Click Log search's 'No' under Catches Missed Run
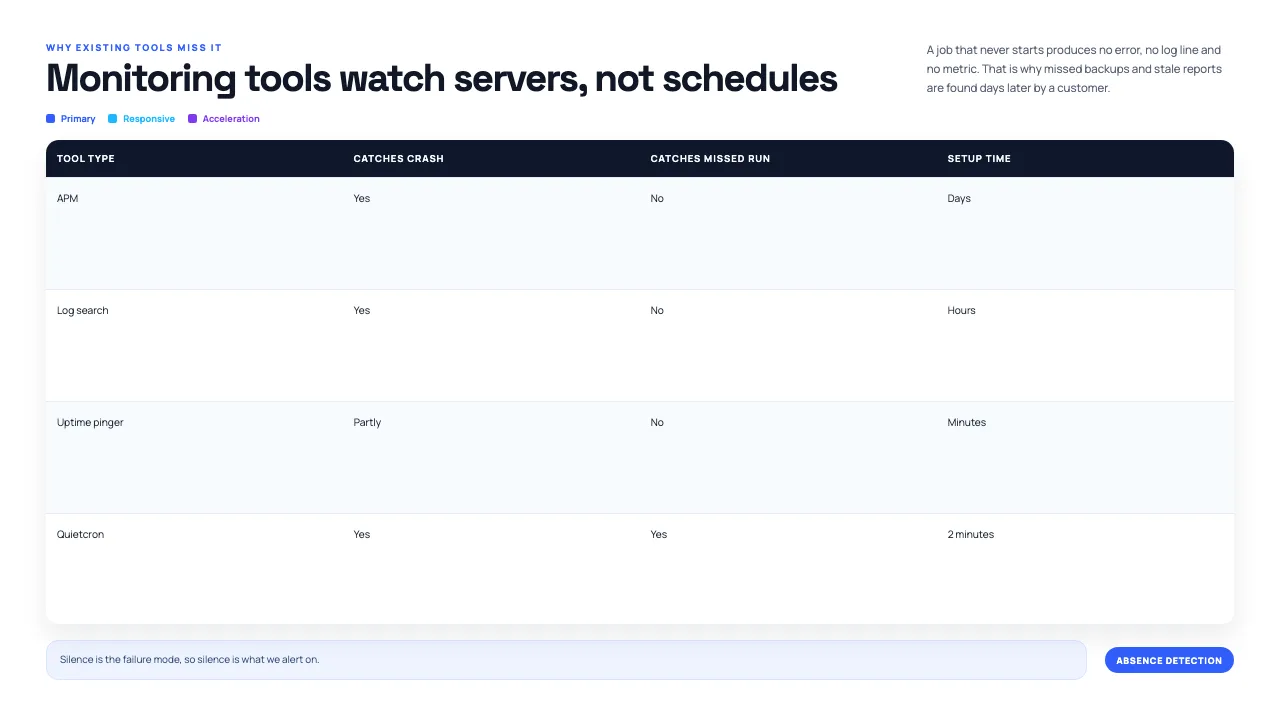Image resolution: width=1280 pixels, height=720 pixels. tap(657, 310)
